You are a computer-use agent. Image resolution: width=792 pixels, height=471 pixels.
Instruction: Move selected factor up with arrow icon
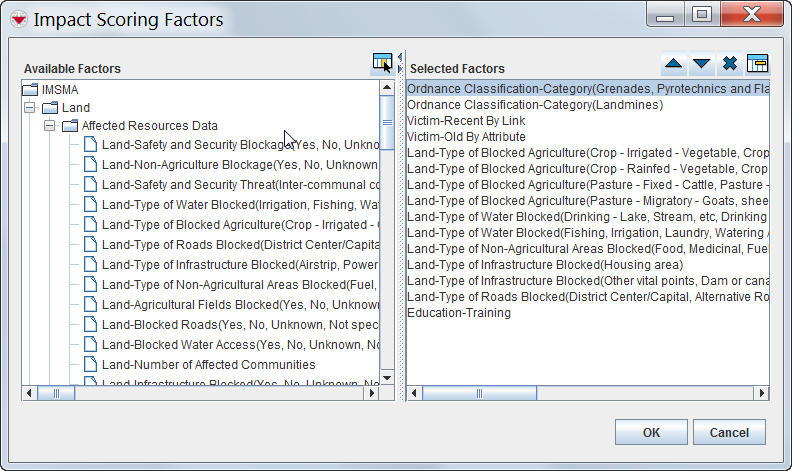pyautogui.click(x=675, y=64)
